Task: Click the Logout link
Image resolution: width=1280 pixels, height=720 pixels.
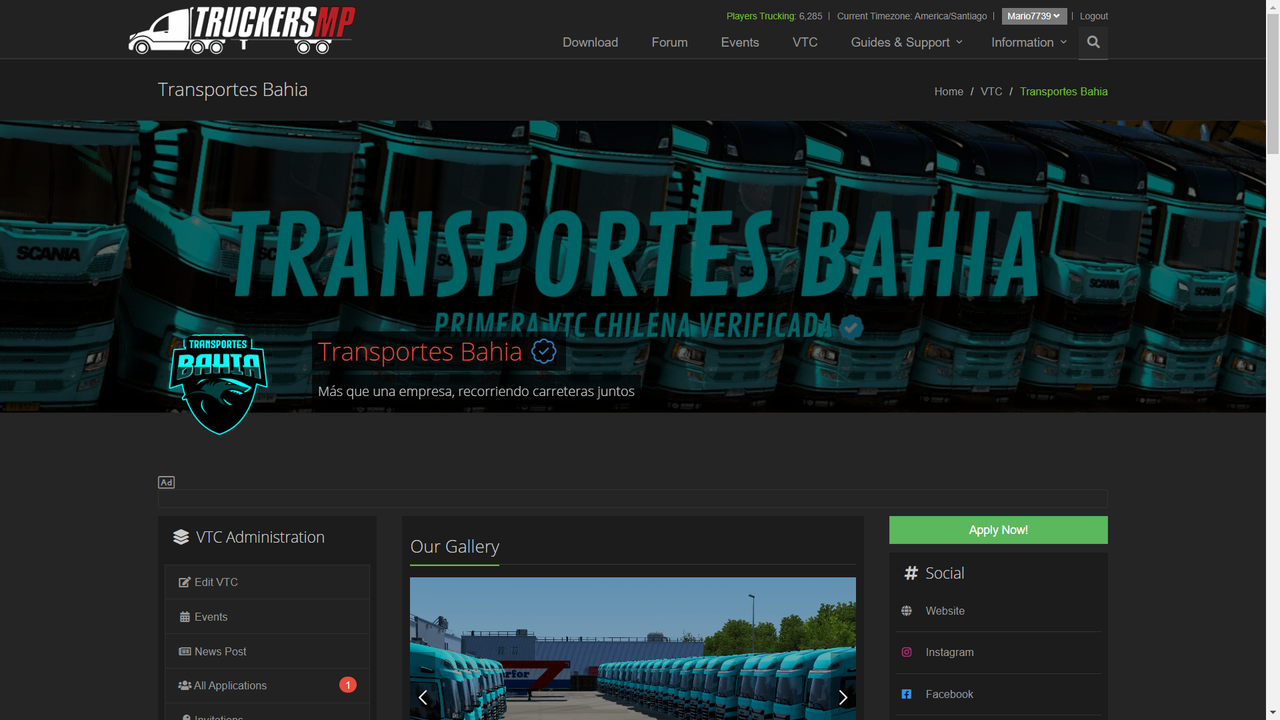Action: (1094, 16)
